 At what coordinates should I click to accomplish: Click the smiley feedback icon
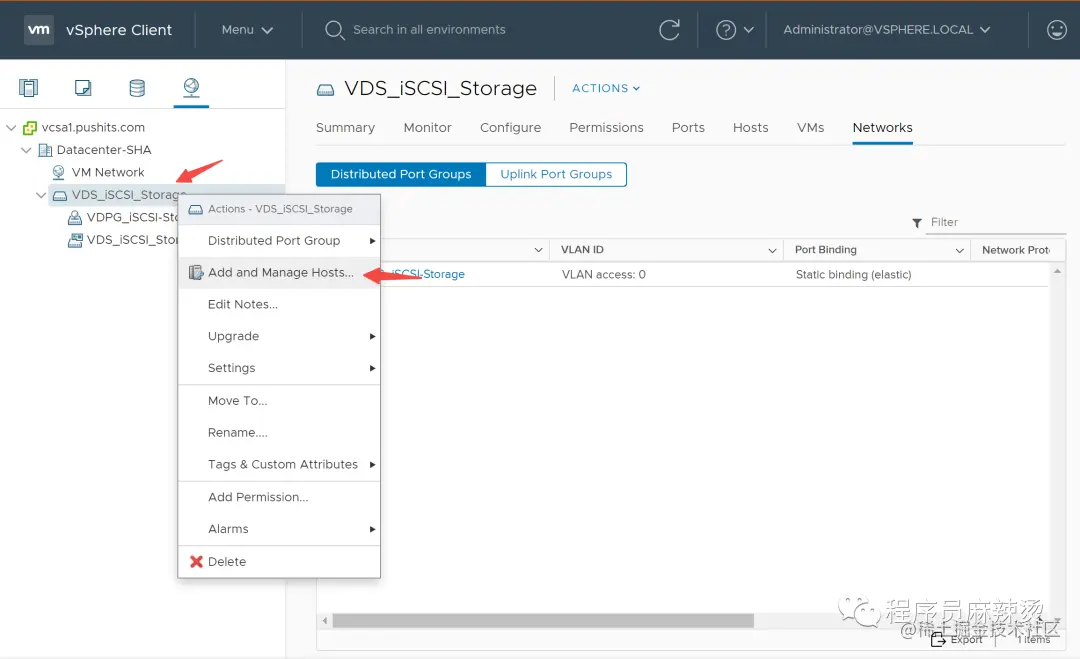1056,30
